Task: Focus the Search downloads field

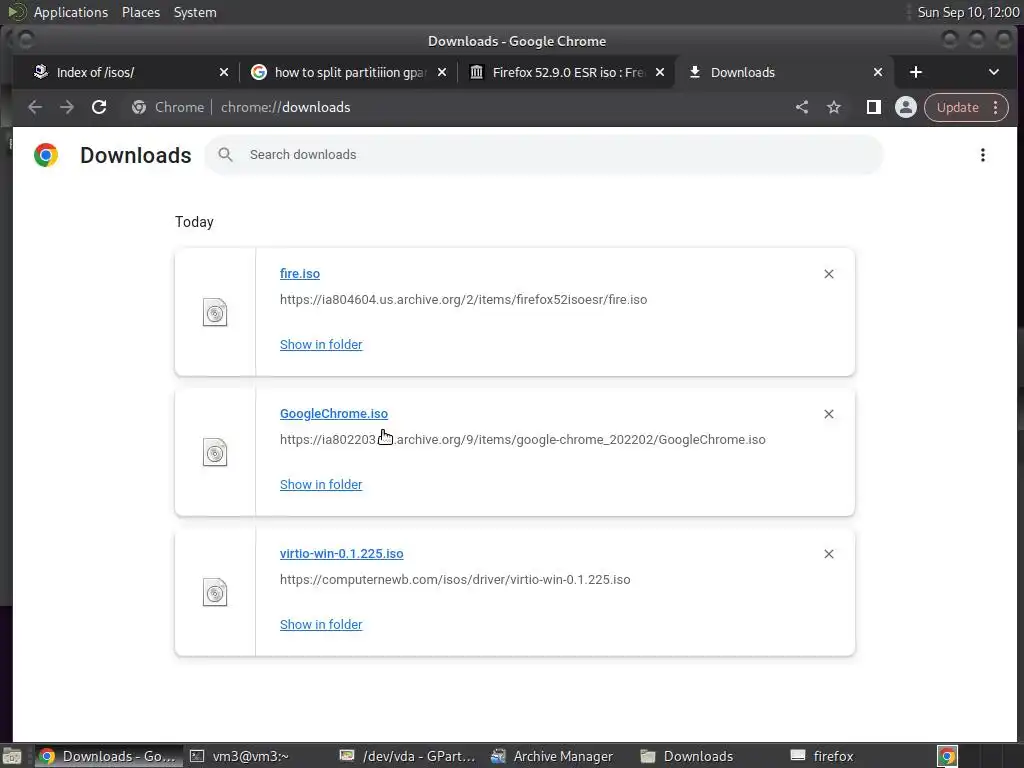Action: [x=544, y=155]
